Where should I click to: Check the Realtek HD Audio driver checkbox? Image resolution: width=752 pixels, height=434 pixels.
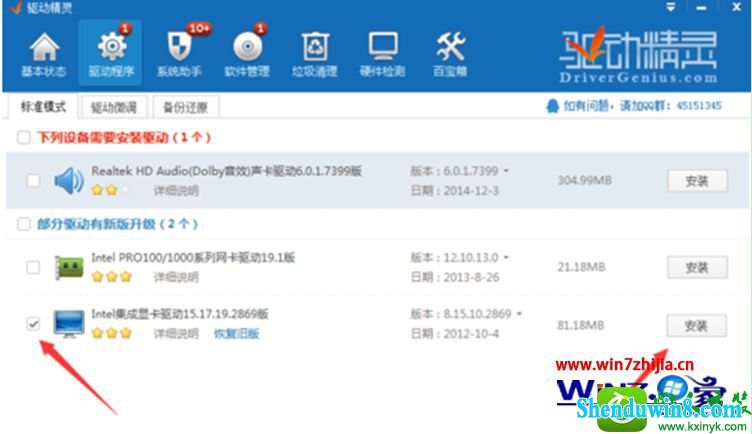[x=33, y=181]
